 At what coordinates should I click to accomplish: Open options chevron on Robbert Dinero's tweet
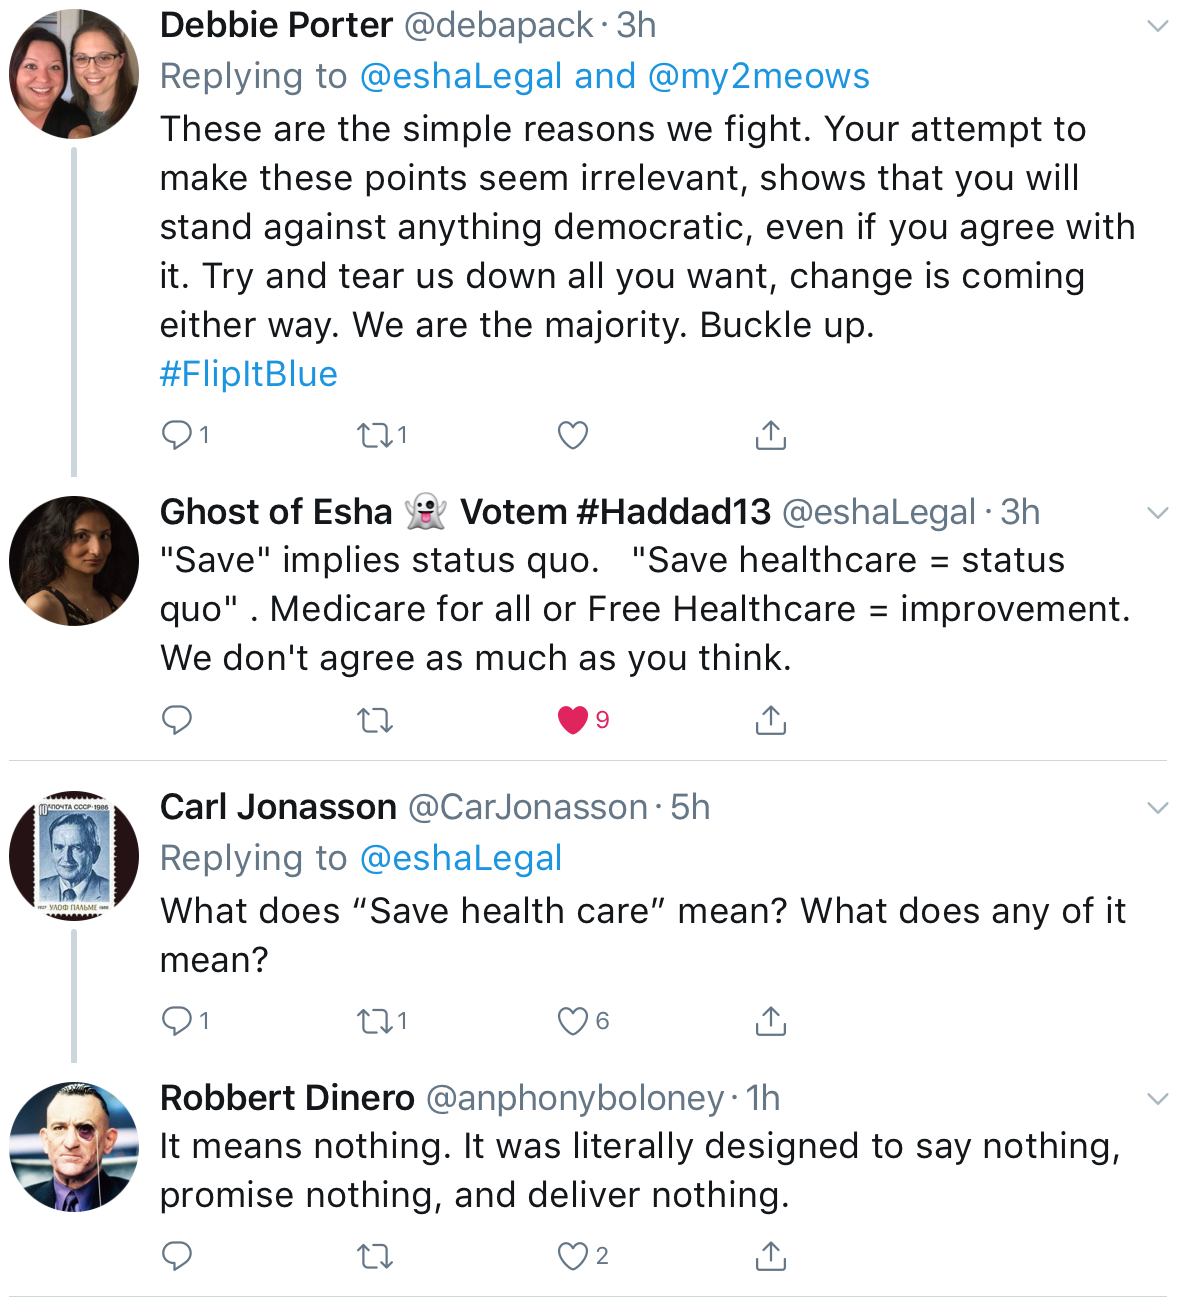[1157, 1099]
